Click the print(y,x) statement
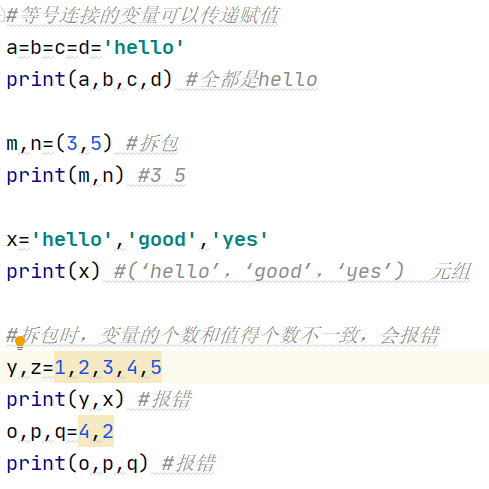Viewport: 489px width, 489px height. (65, 399)
